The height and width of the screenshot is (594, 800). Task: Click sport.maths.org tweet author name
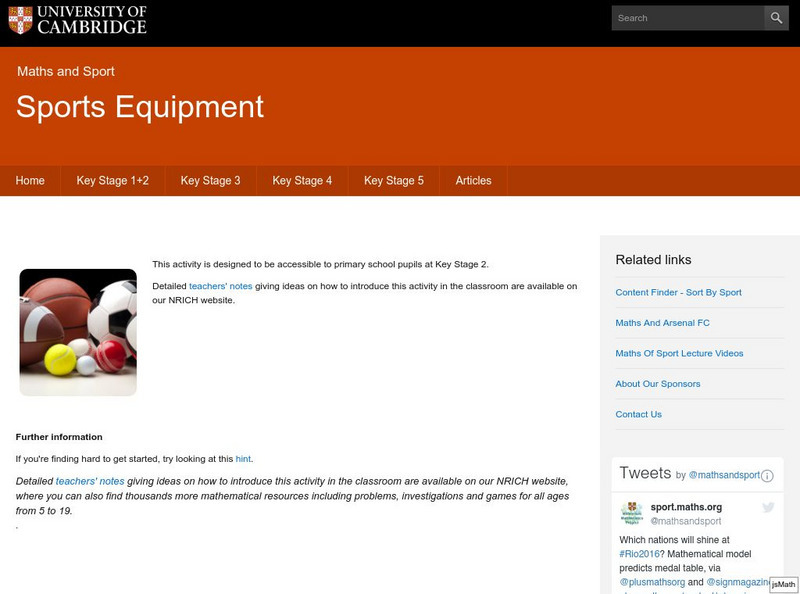point(686,507)
